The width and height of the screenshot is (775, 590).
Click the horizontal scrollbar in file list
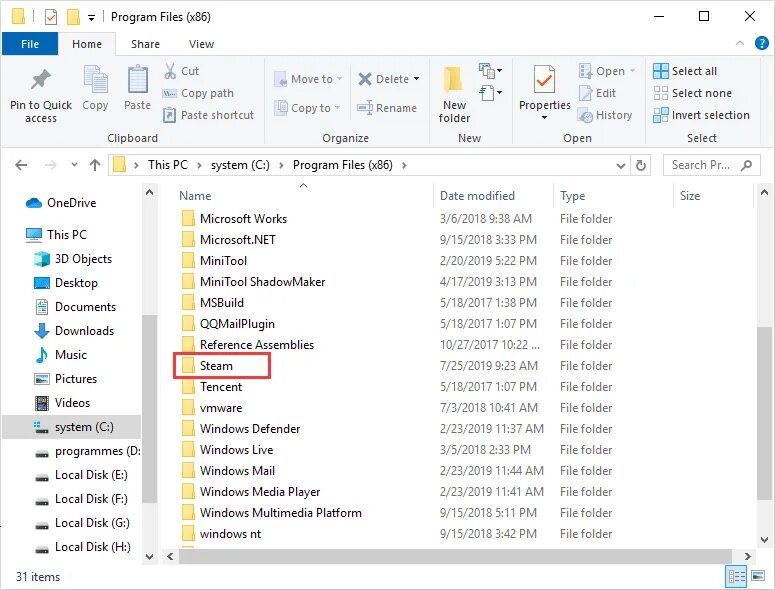(455, 556)
